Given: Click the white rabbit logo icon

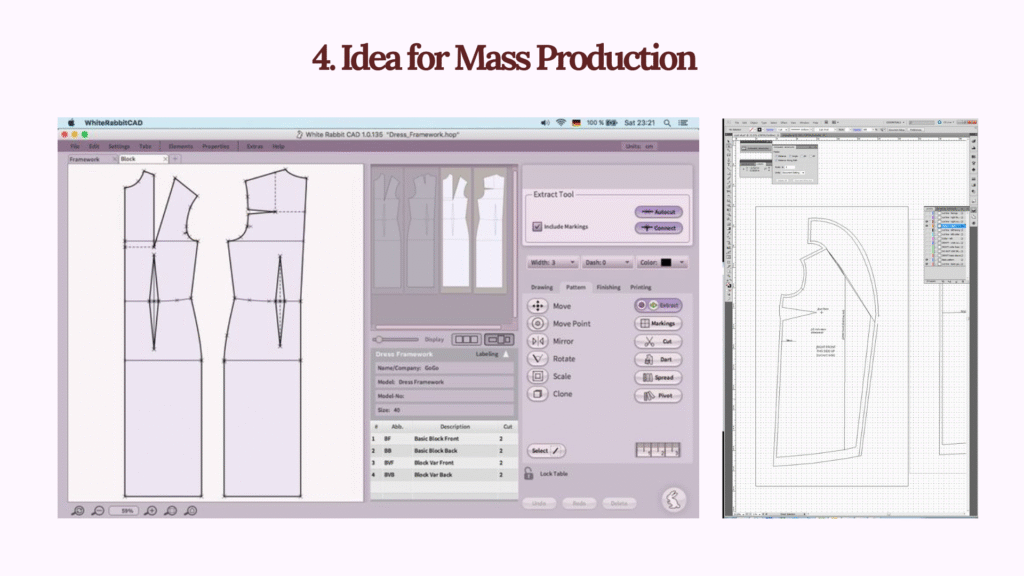Looking at the screenshot, I should click(x=673, y=499).
